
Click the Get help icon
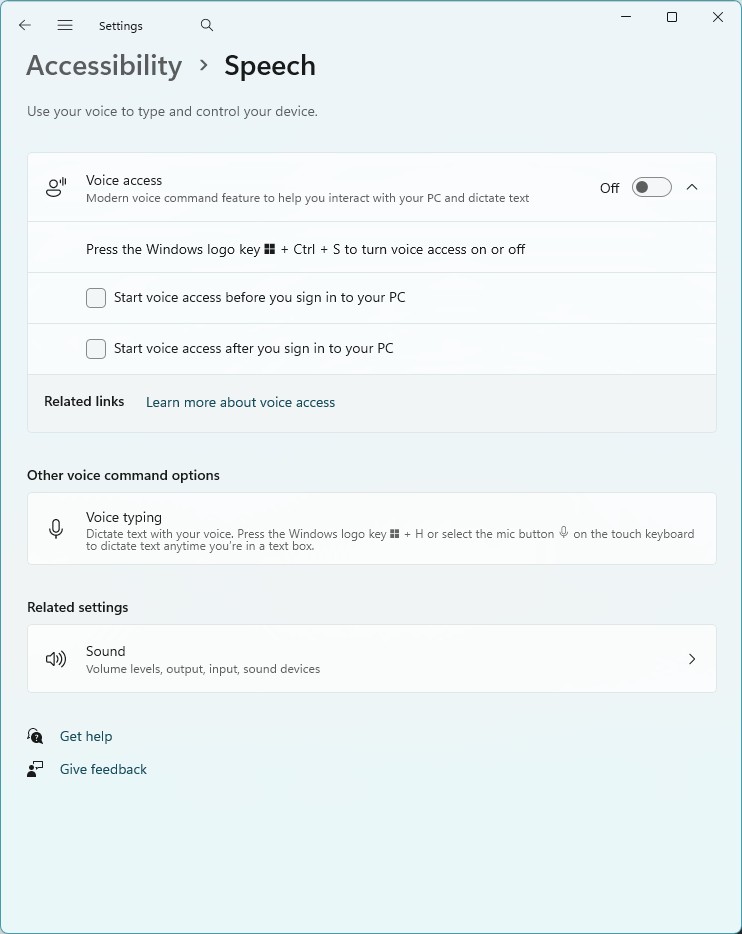pyautogui.click(x=36, y=736)
